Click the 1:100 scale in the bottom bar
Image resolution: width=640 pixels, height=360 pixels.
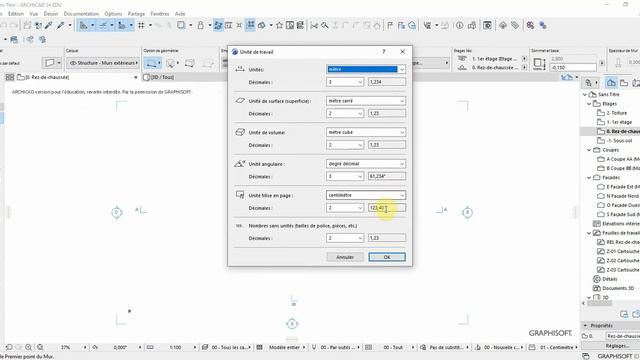pos(175,347)
